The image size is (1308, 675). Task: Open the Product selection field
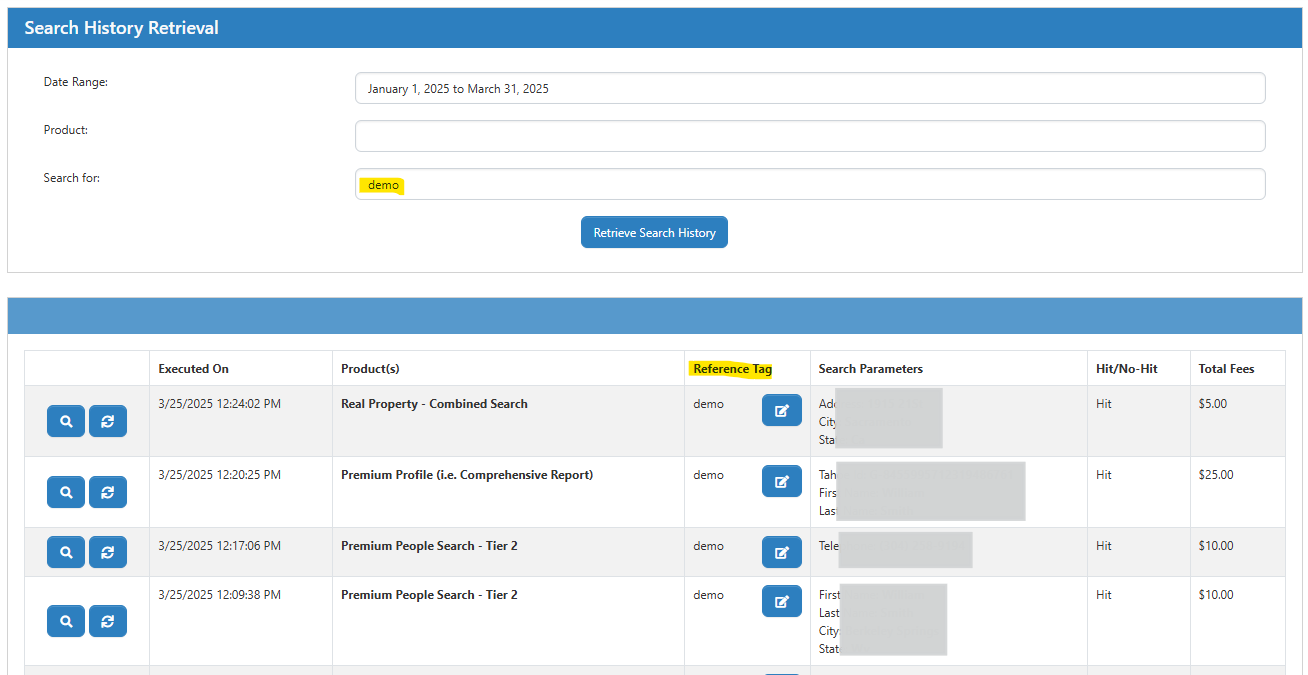click(809, 136)
